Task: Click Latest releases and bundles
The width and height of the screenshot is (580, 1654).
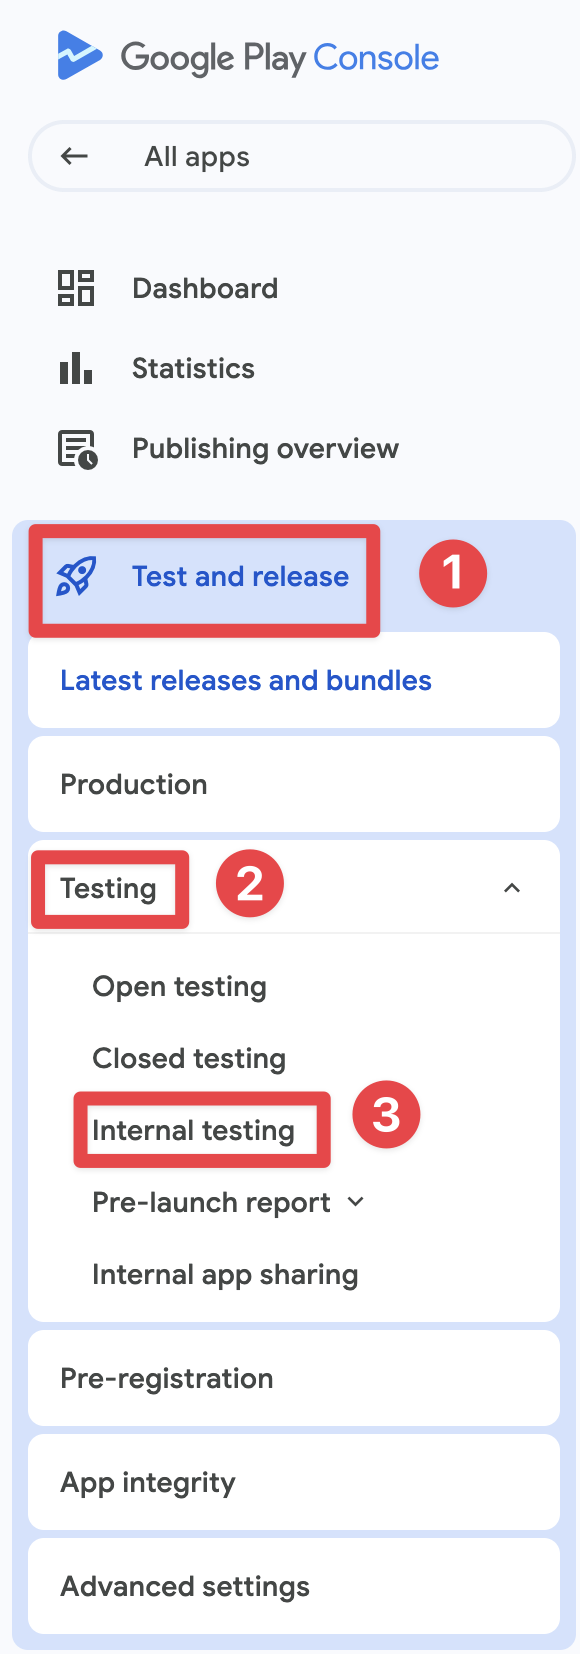Action: [245, 680]
